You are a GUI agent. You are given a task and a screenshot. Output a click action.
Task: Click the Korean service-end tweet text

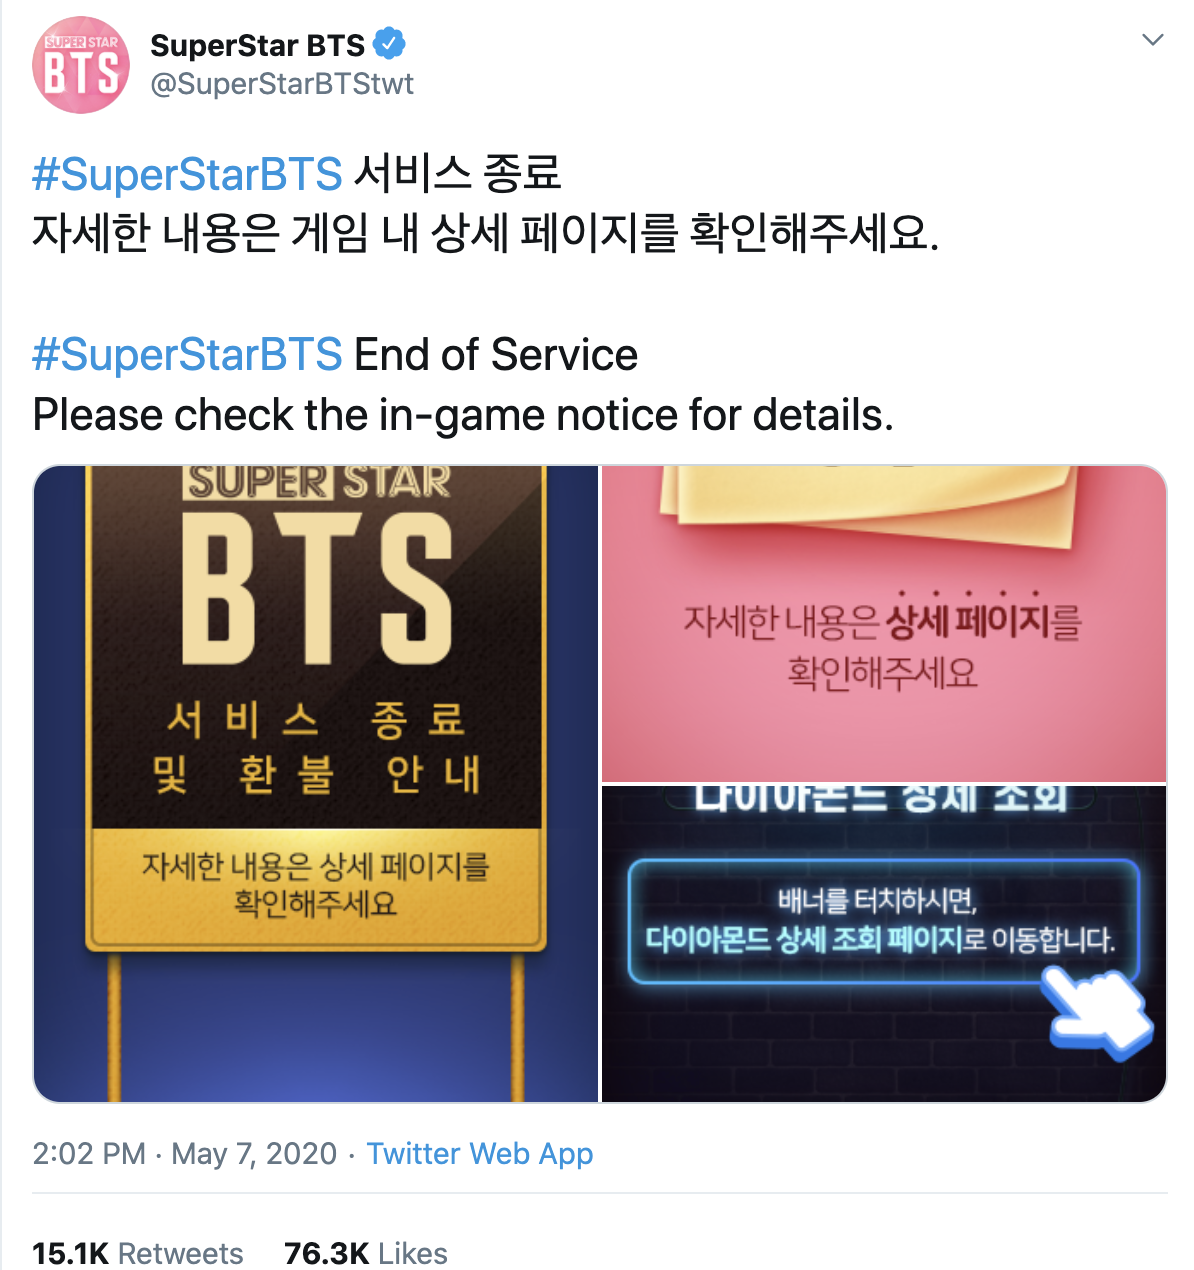pos(486,204)
